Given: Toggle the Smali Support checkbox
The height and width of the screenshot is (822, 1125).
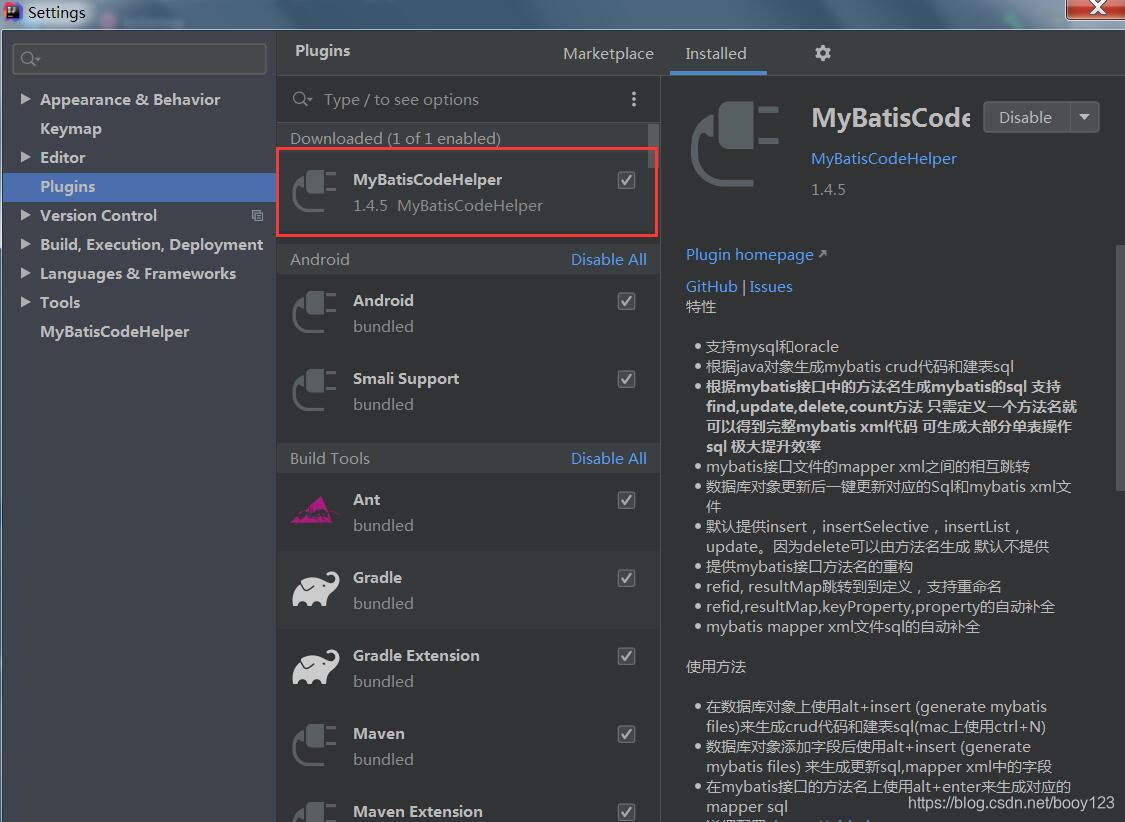Looking at the screenshot, I should click(626, 379).
